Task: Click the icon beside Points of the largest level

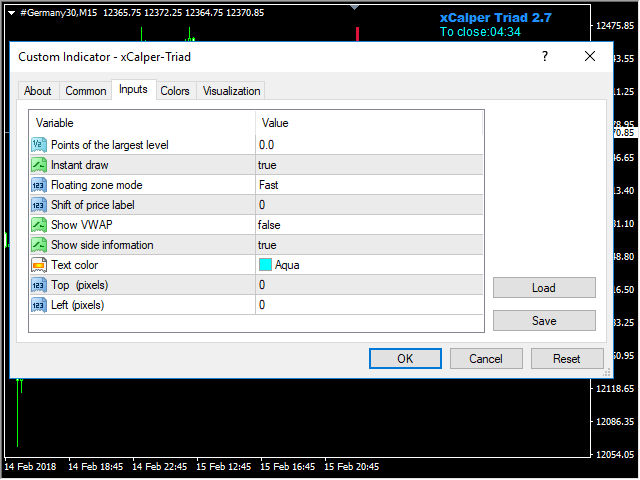Action: (x=39, y=145)
